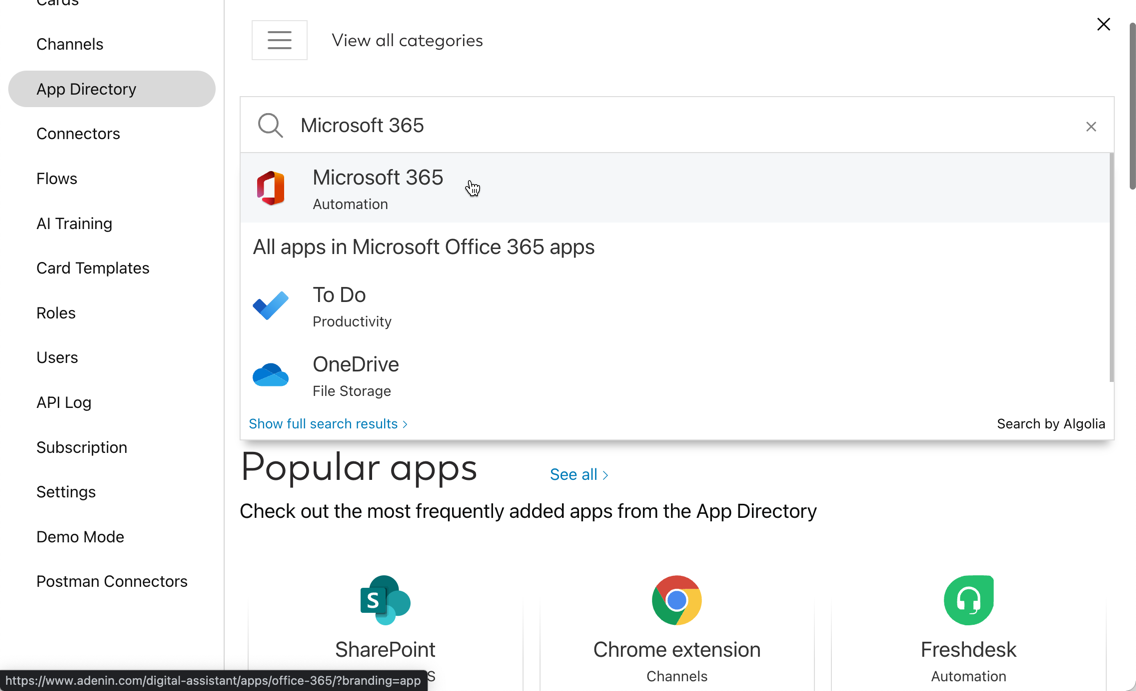
Task: Click the Search by Algolia text
Action: point(1051,424)
